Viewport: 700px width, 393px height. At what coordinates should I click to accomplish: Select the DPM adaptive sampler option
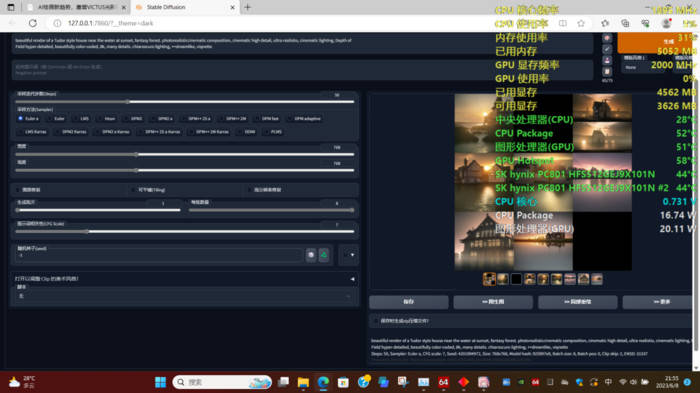(x=304, y=119)
